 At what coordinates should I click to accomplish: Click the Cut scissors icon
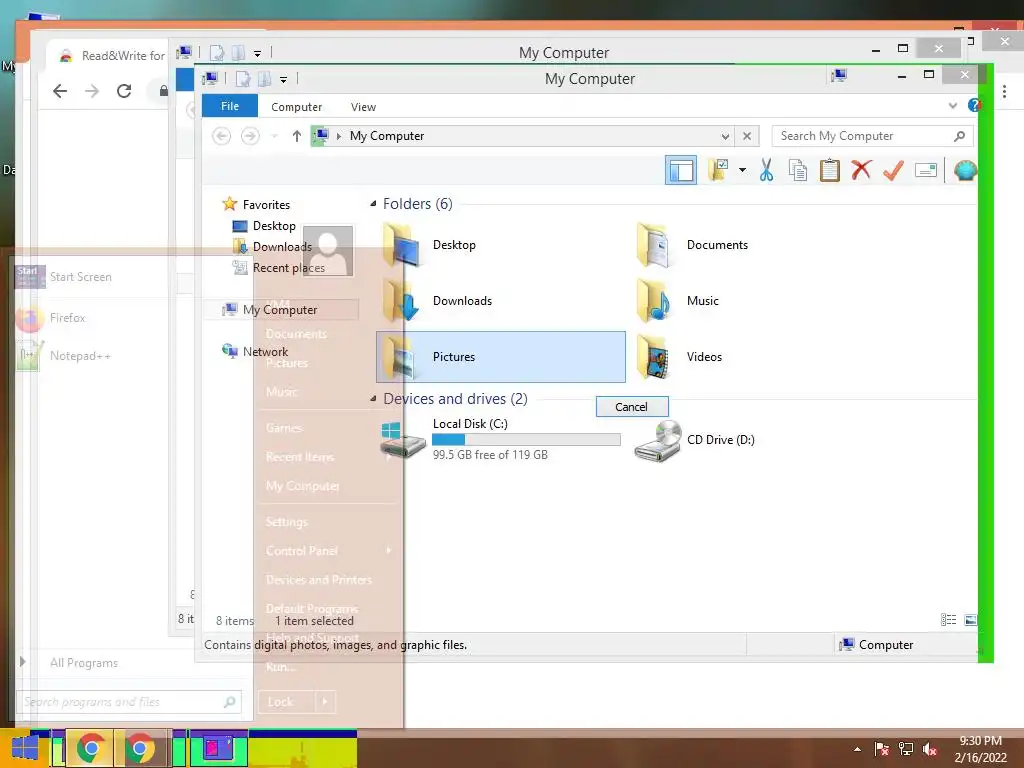767,170
